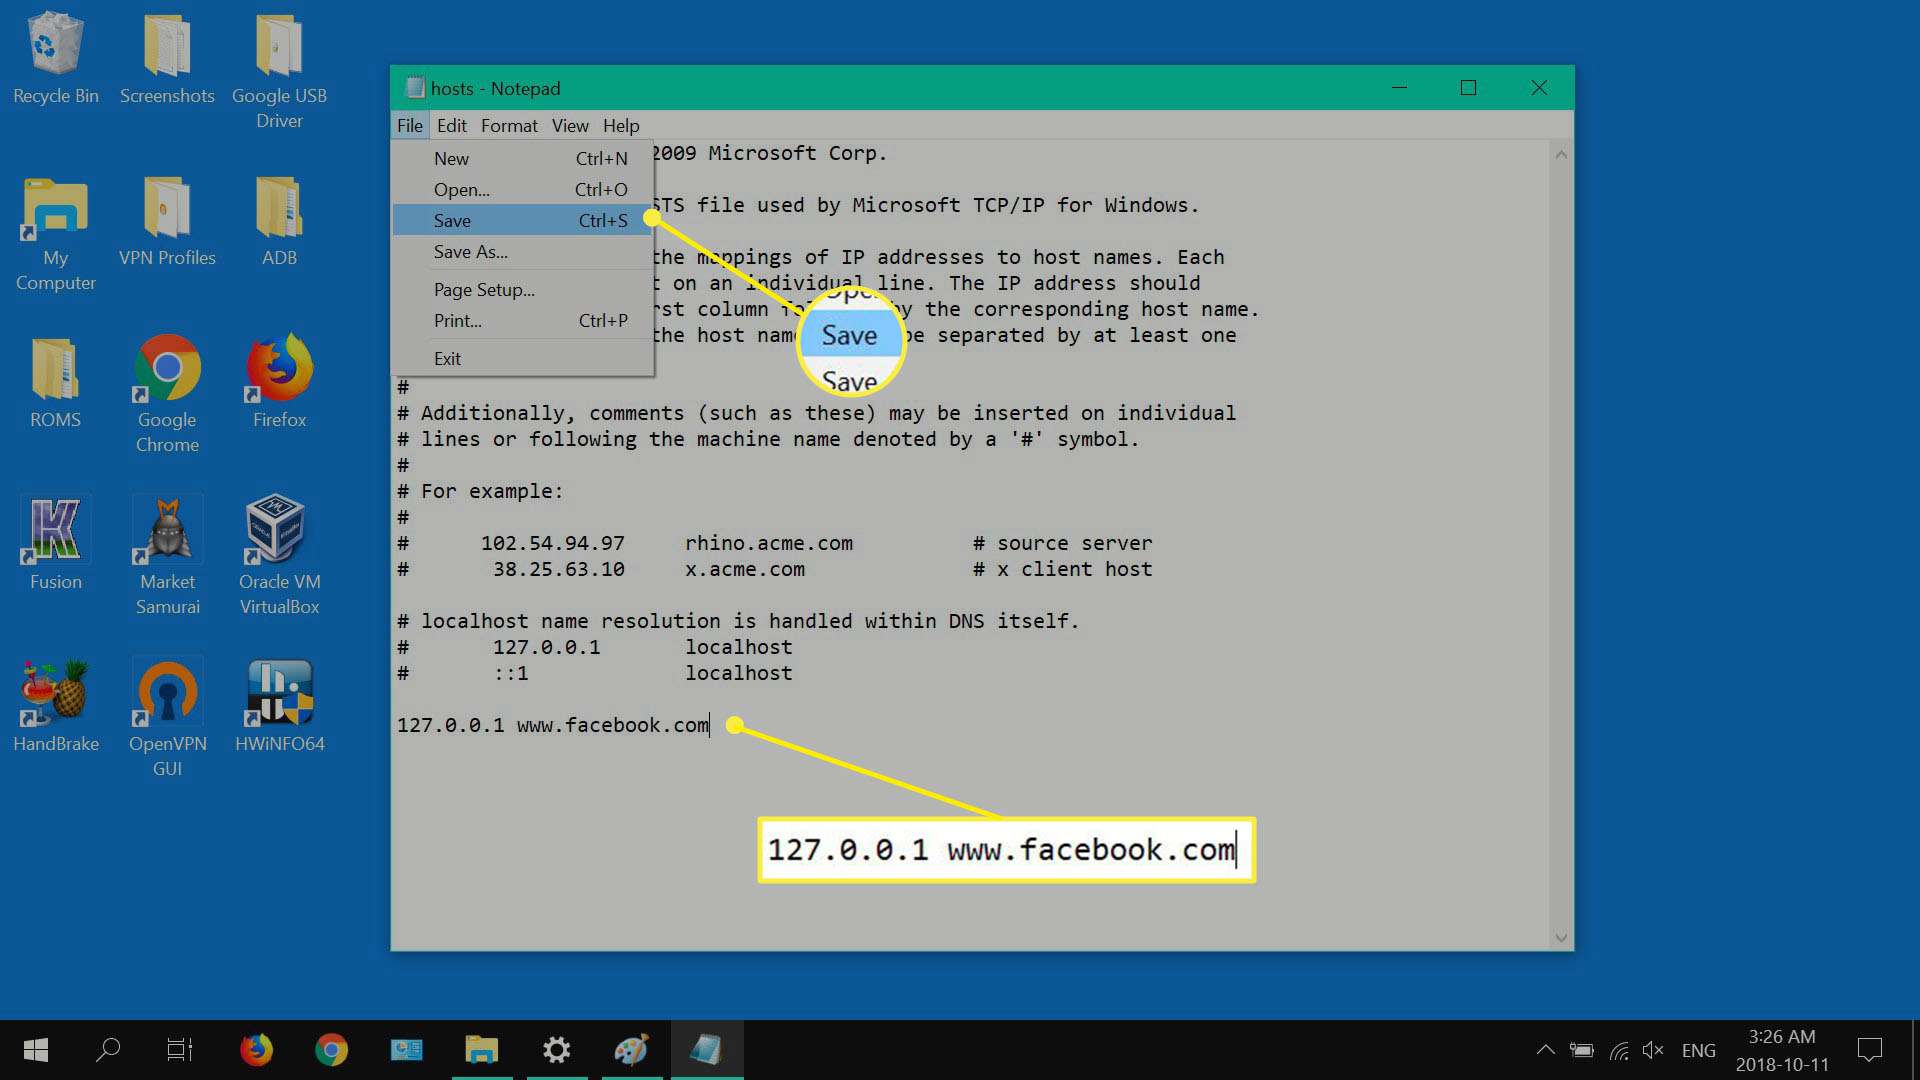
Task: Open the My Computer desktop shortcut
Action: pos(55,233)
